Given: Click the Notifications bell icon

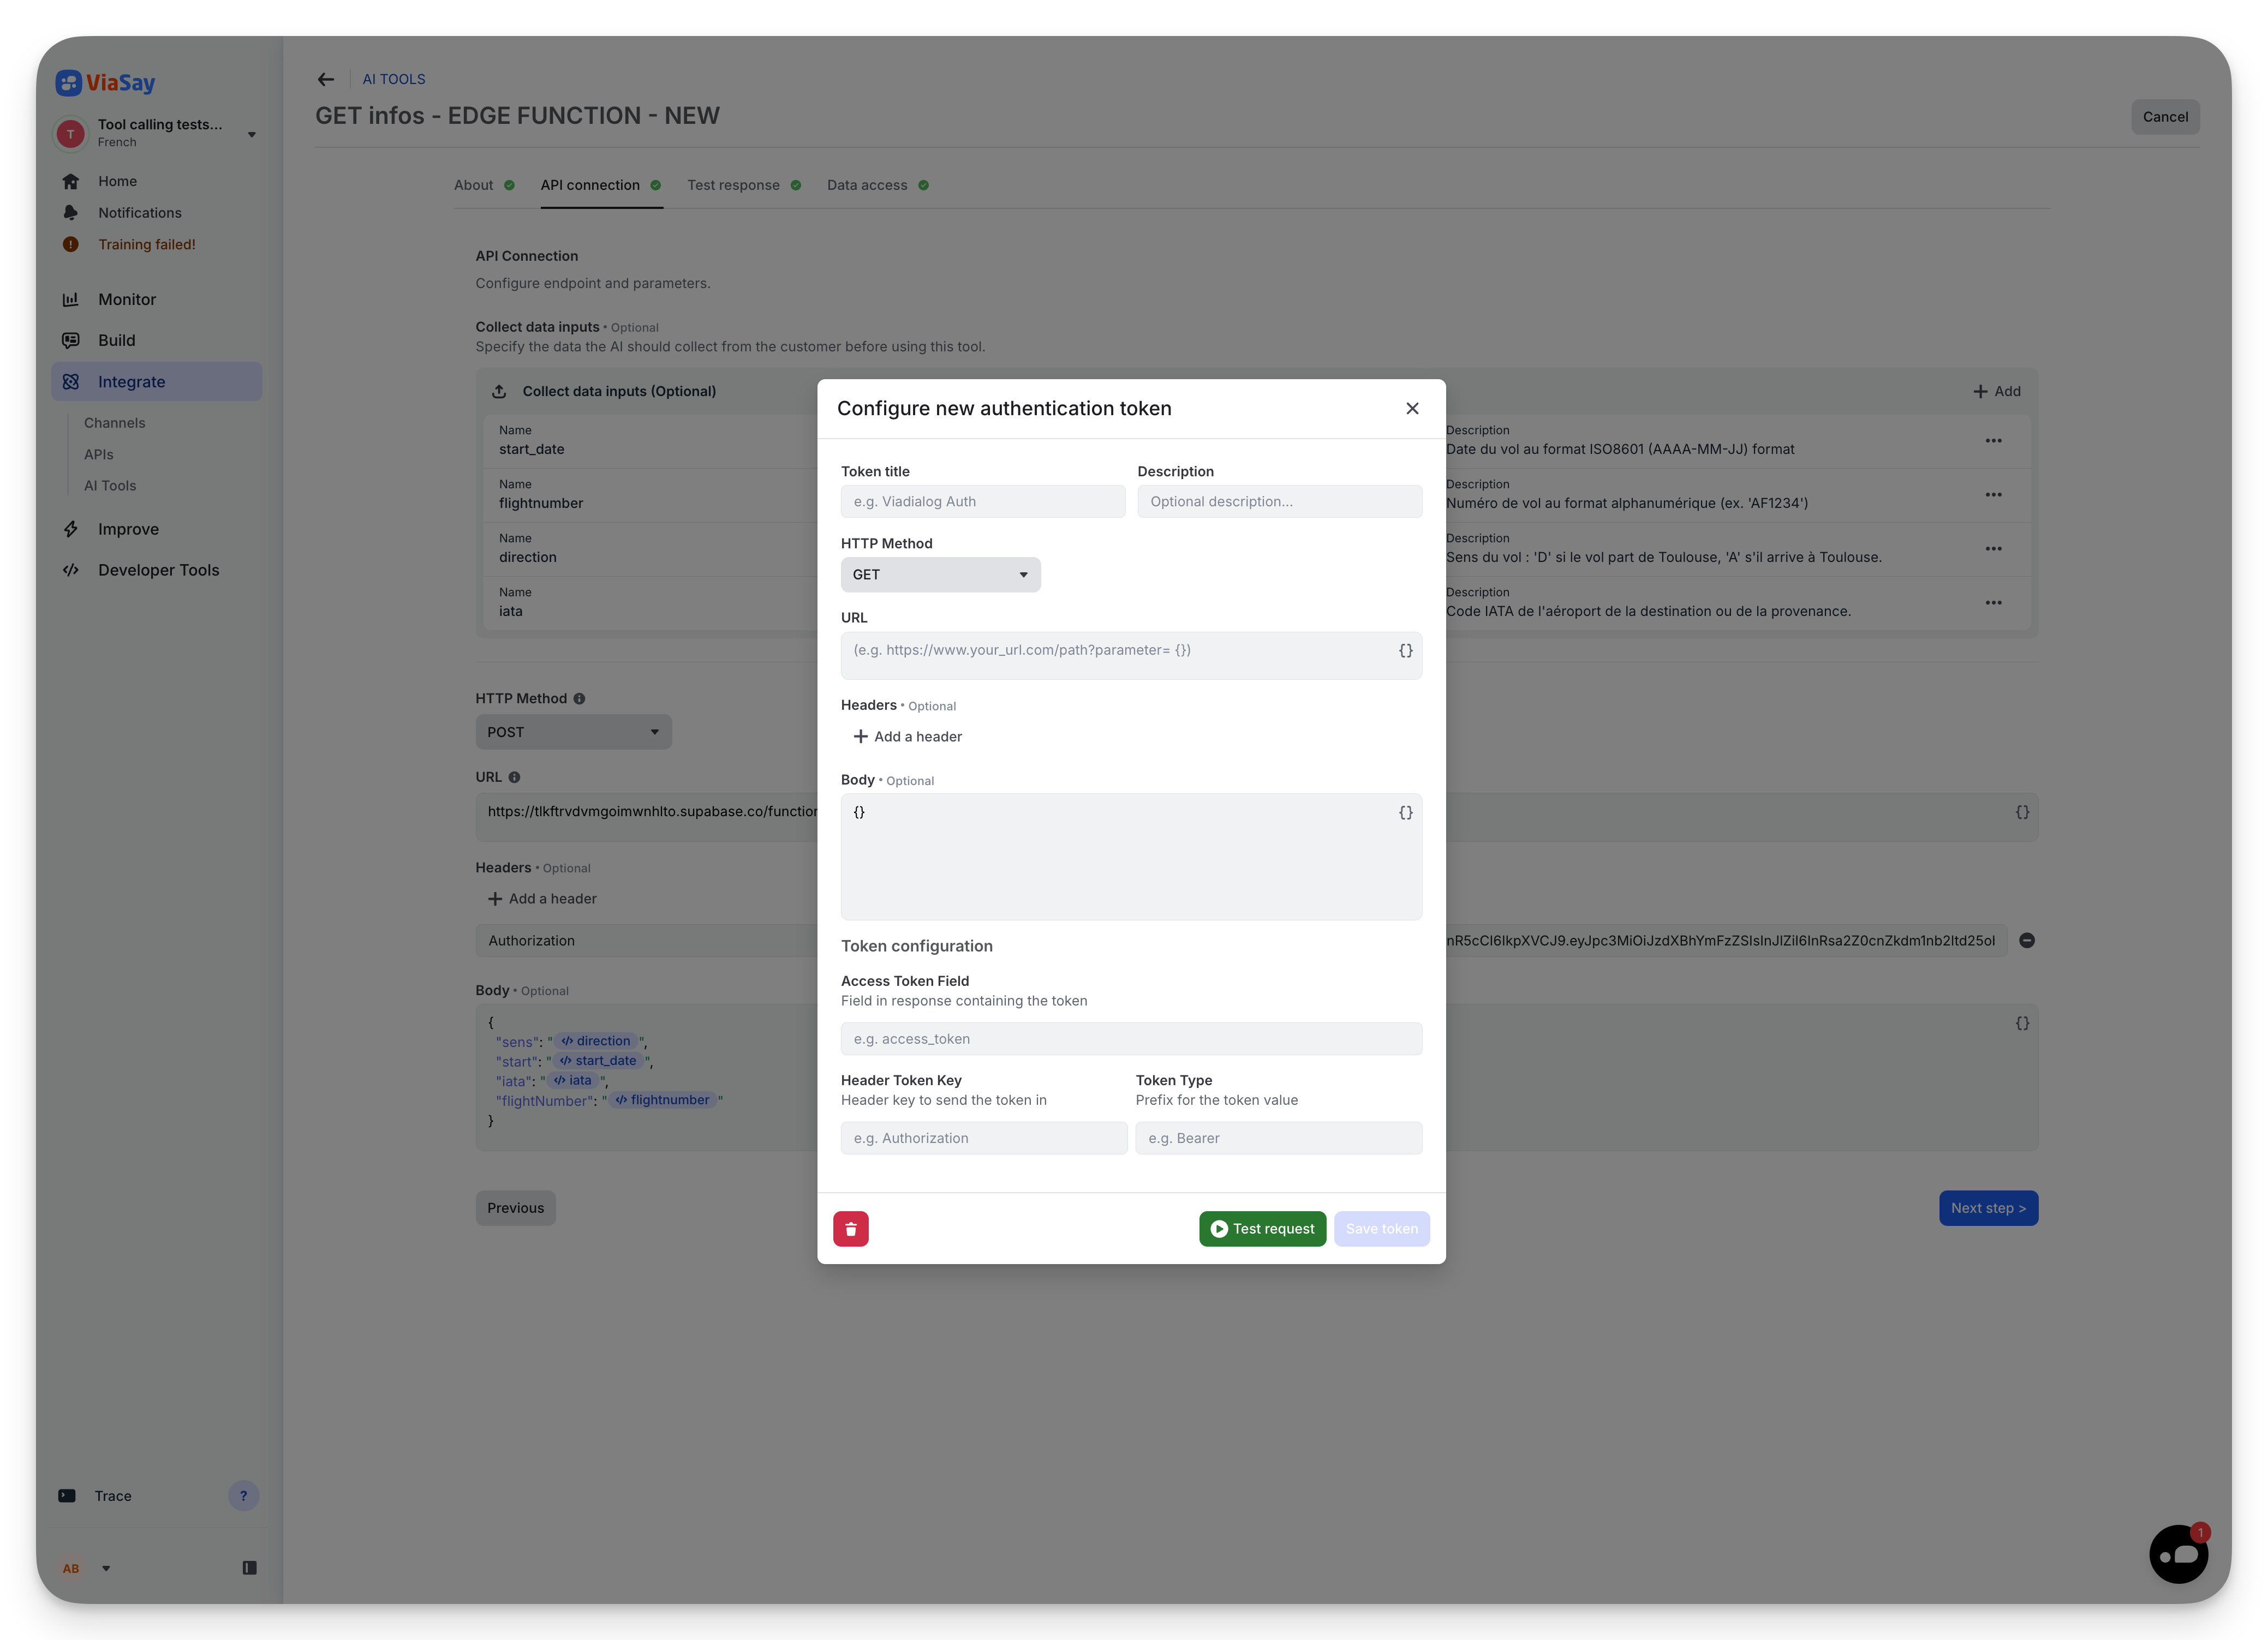Looking at the screenshot, I should click(x=139, y=212).
